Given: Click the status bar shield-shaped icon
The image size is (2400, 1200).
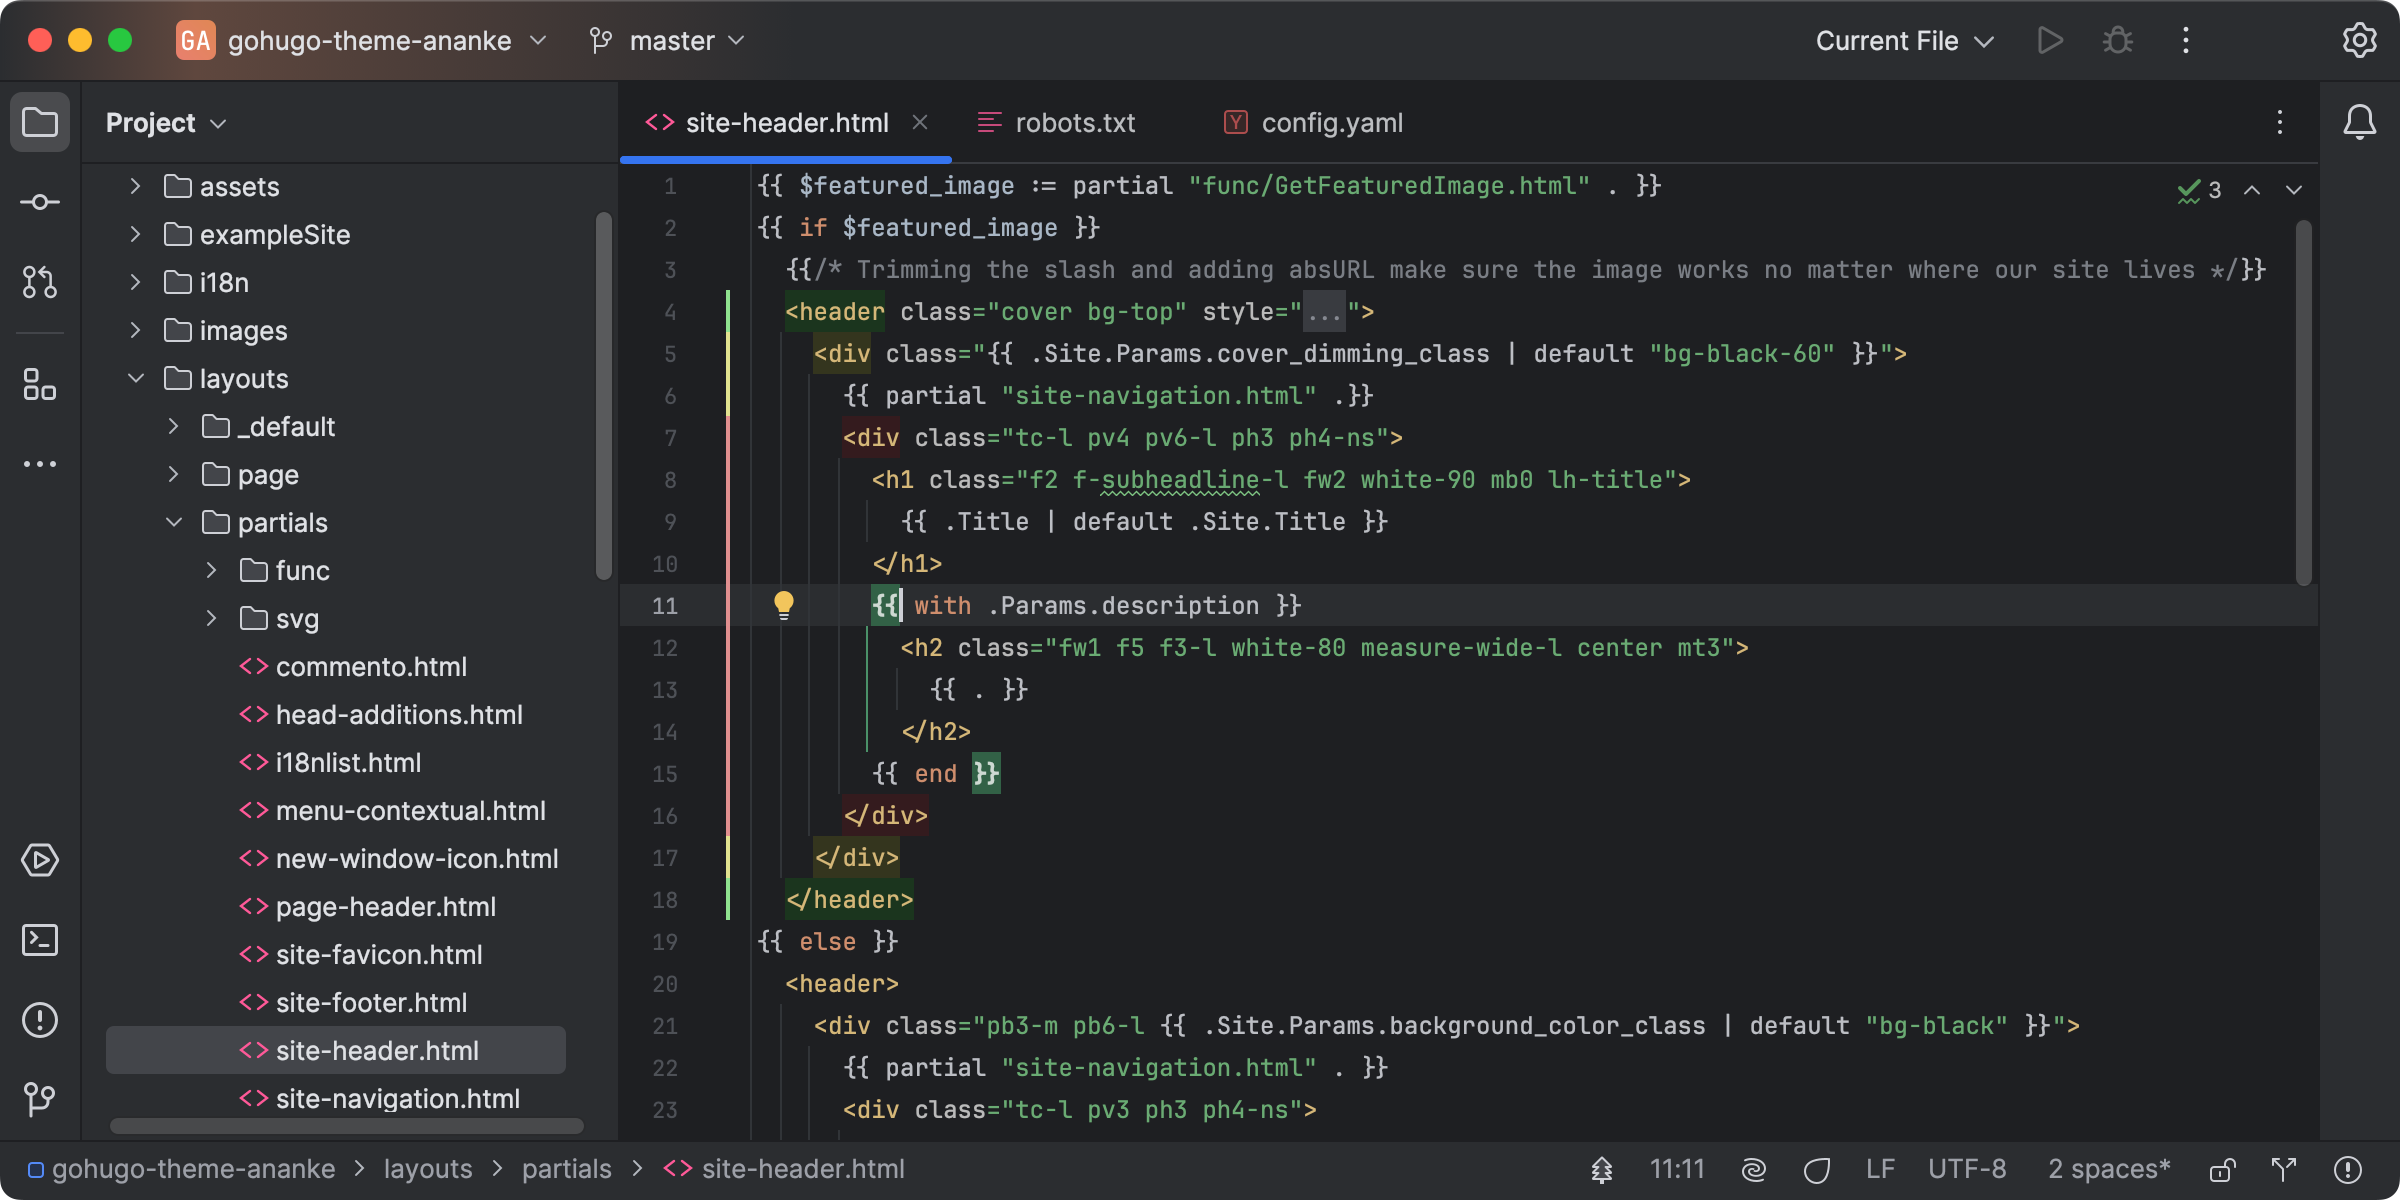Looking at the screenshot, I should [1817, 1169].
